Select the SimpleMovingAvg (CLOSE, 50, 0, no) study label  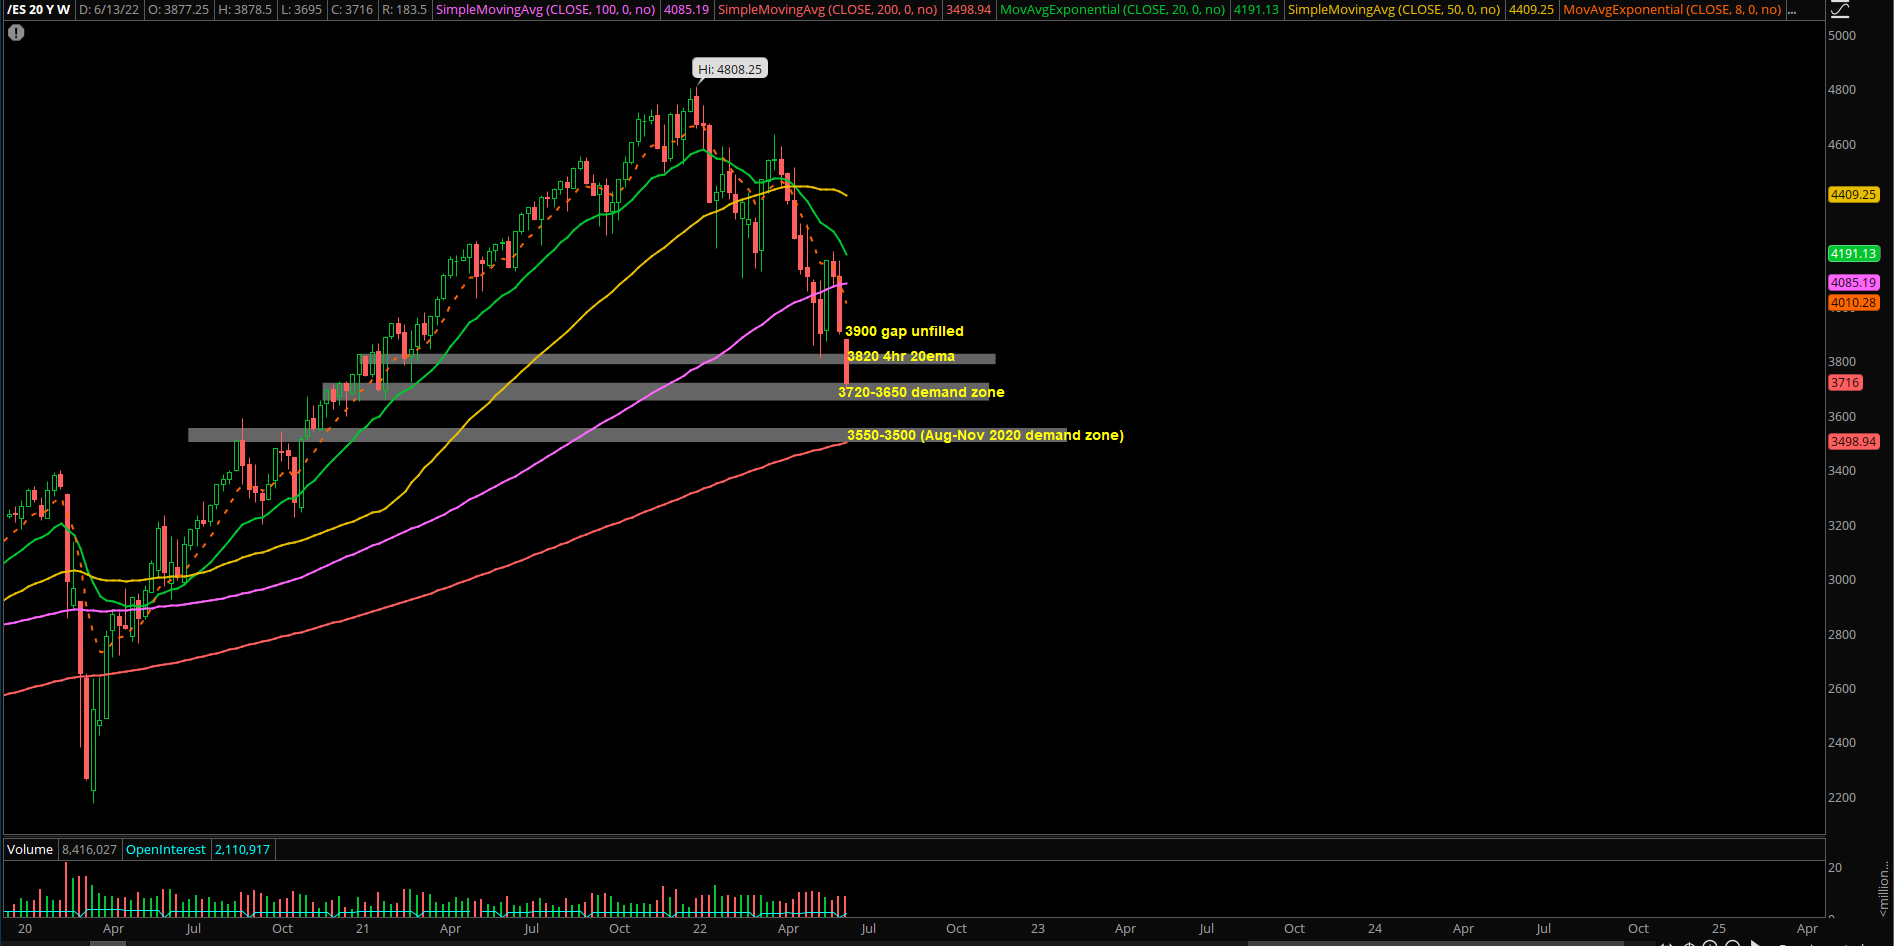(1394, 10)
